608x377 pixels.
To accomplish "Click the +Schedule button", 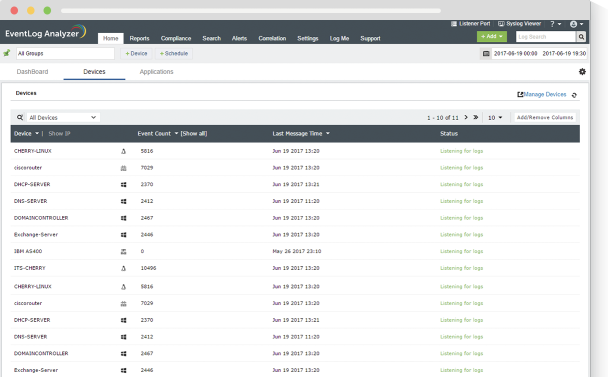I will pyautogui.click(x=174, y=54).
